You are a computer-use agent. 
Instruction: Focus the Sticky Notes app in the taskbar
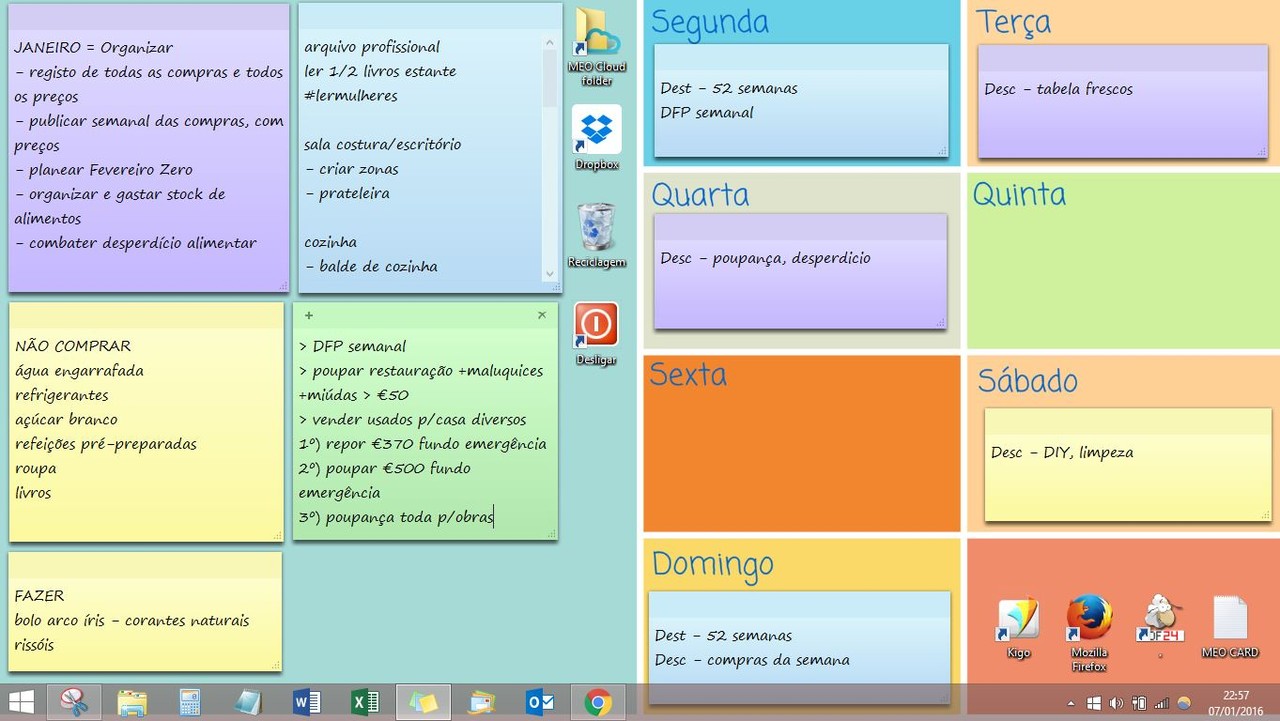423,700
